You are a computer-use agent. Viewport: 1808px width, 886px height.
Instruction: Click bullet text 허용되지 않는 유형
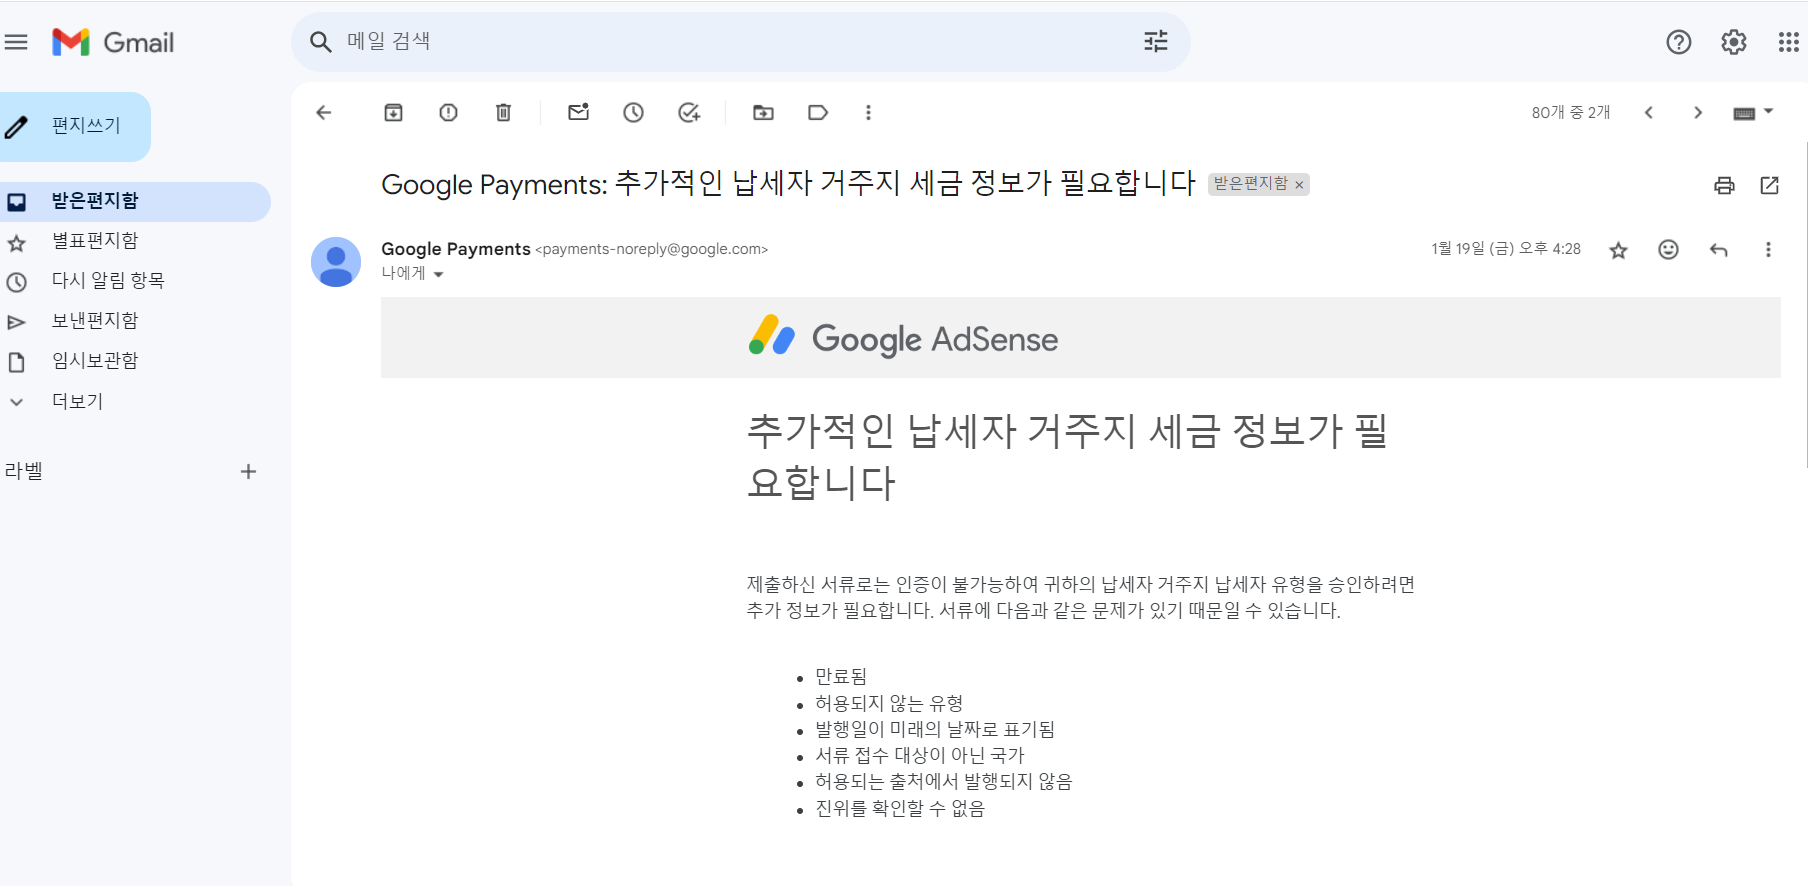click(889, 703)
